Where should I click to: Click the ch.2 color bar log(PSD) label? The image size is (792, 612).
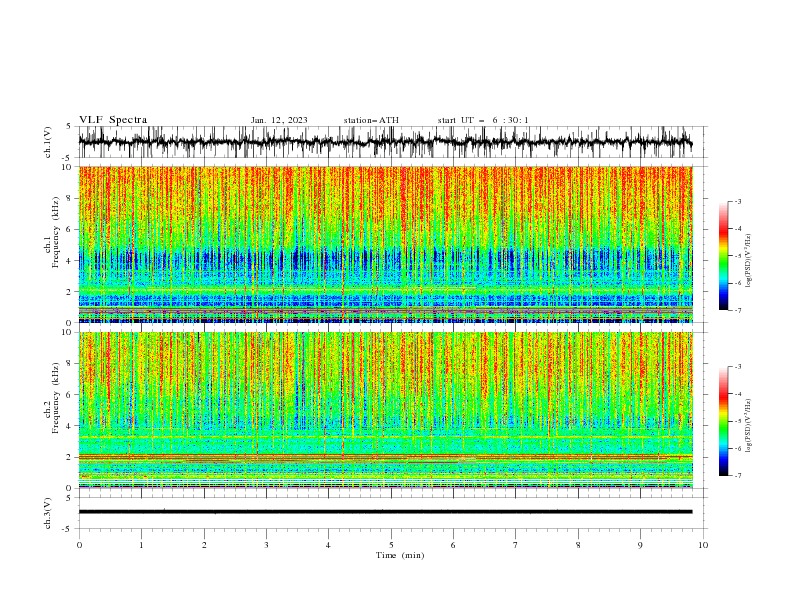point(749,426)
